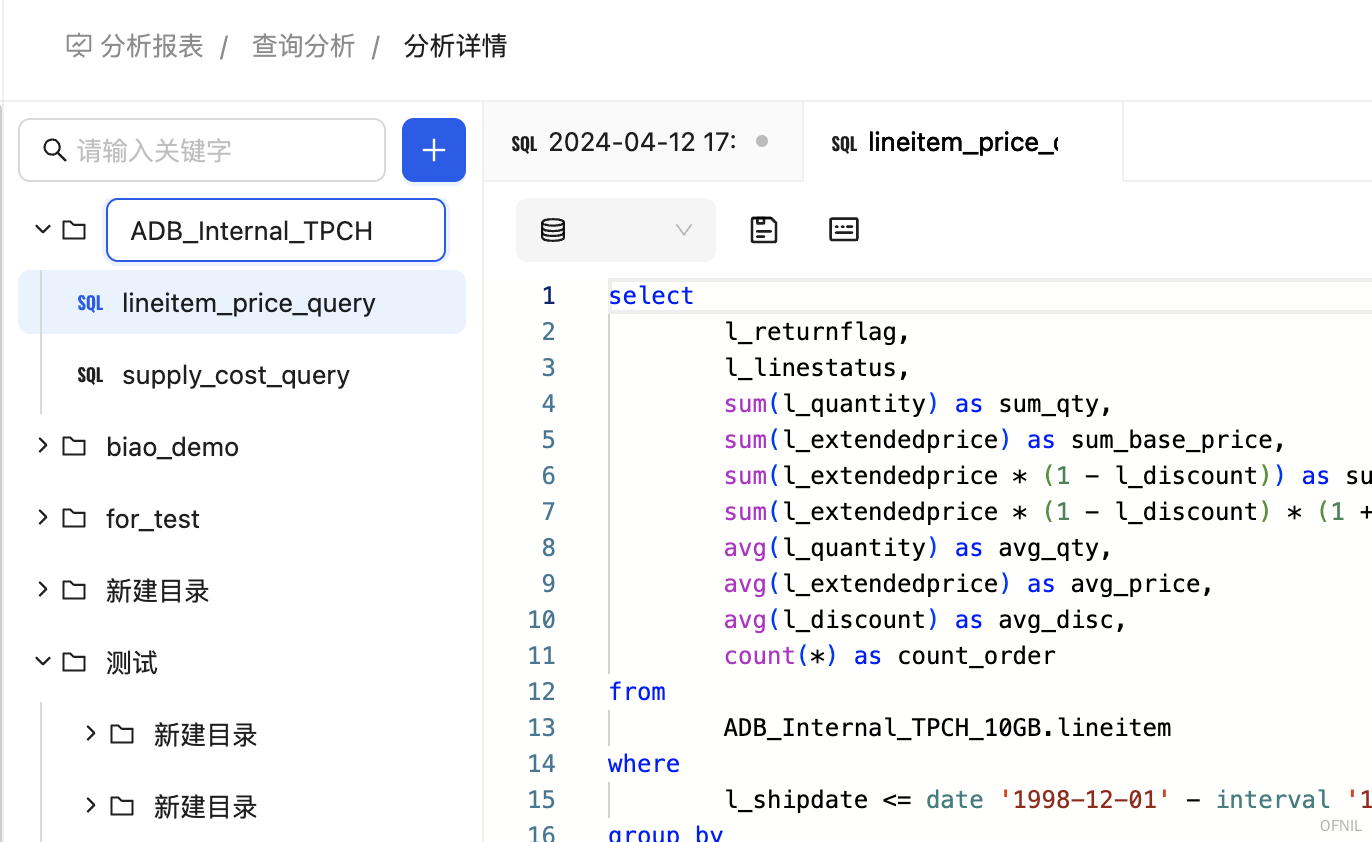Click the for_test folder icon
The height and width of the screenshot is (842, 1372).
point(74,518)
